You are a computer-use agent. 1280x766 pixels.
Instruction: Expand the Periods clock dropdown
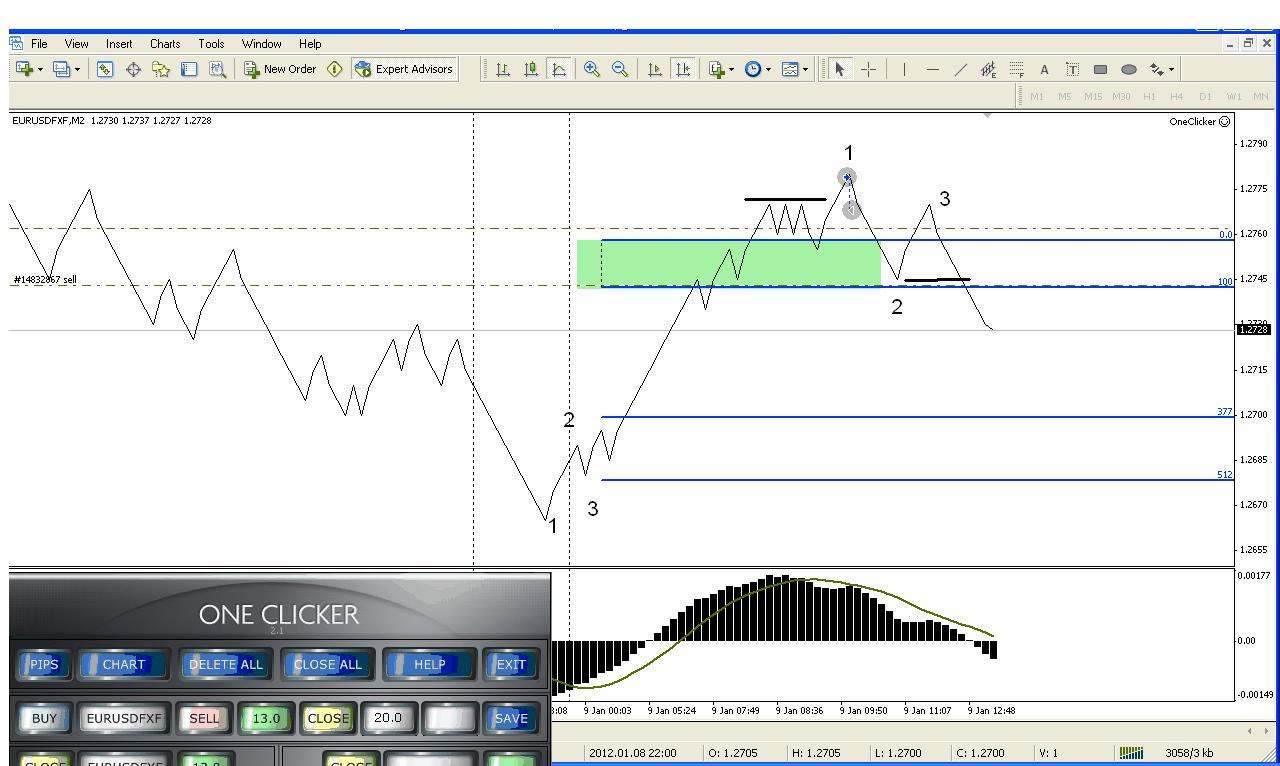(768, 69)
